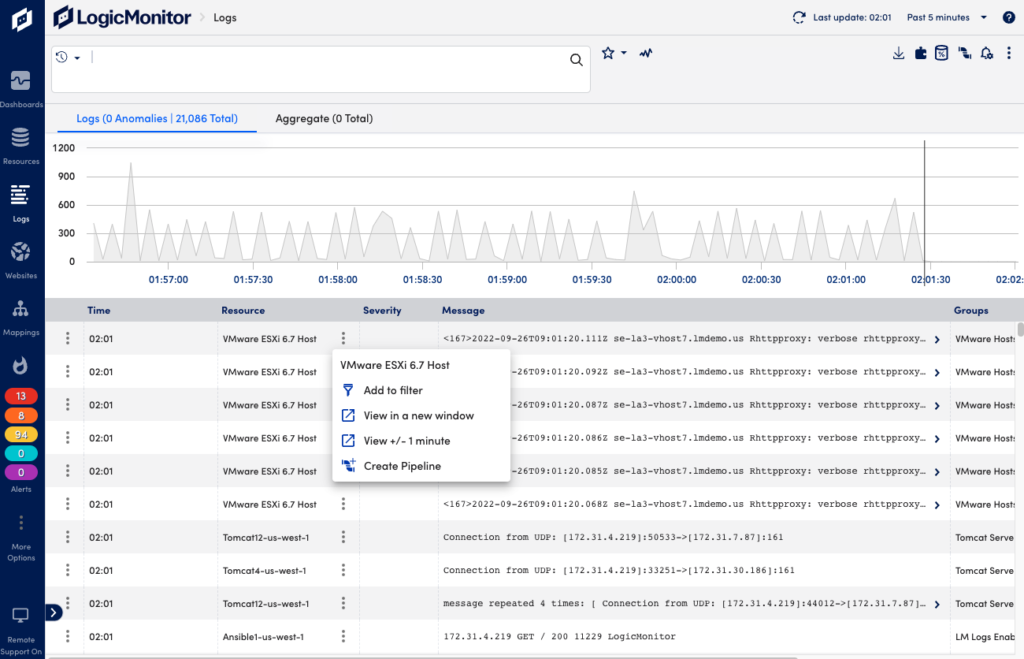Click the yellow warning alerts badge 94
The height and width of the screenshot is (659, 1024).
click(21, 434)
